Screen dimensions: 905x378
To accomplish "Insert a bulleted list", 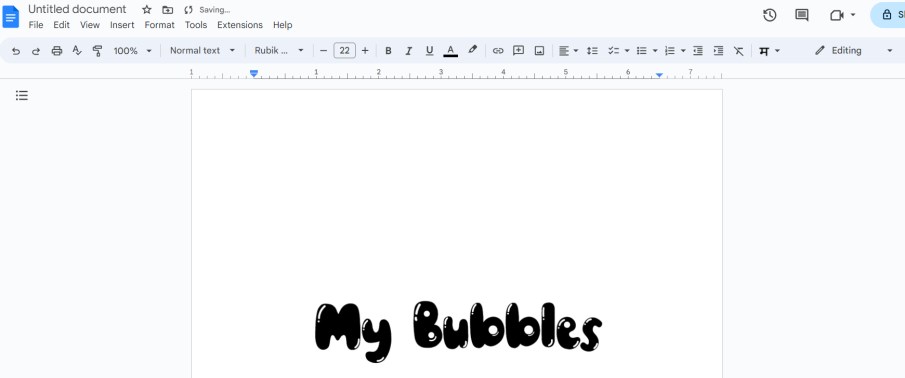I will pos(641,51).
